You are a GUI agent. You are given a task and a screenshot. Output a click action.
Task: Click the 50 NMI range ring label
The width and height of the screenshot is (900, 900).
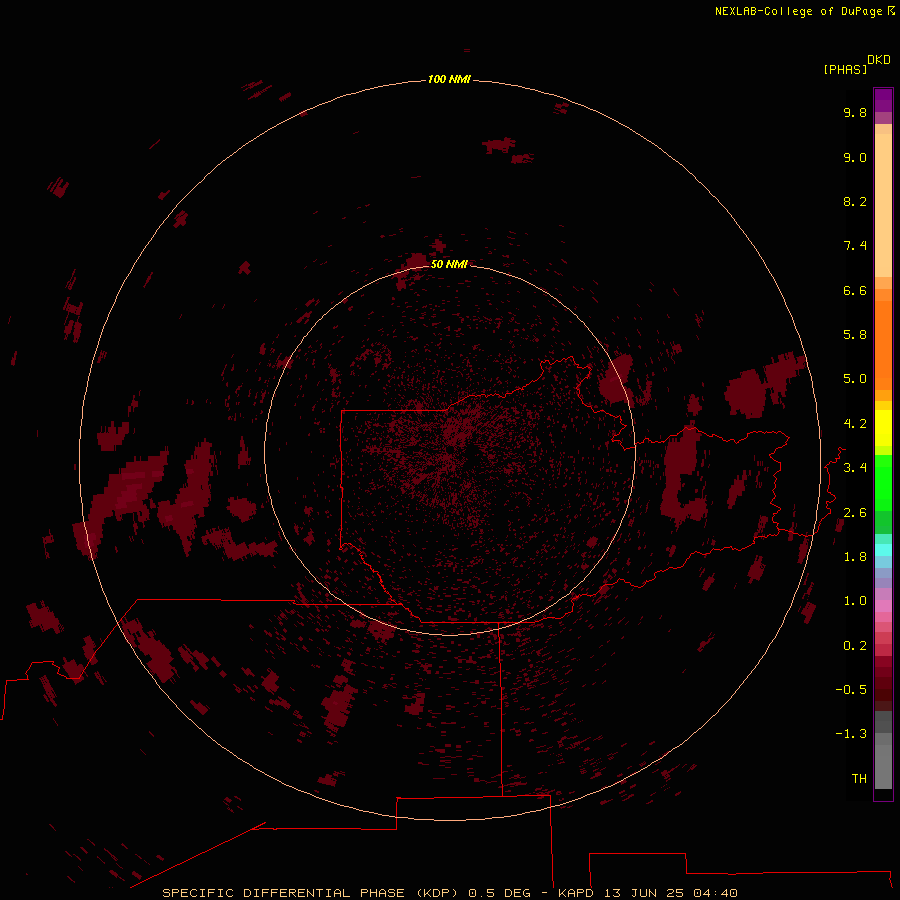[x=449, y=264]
